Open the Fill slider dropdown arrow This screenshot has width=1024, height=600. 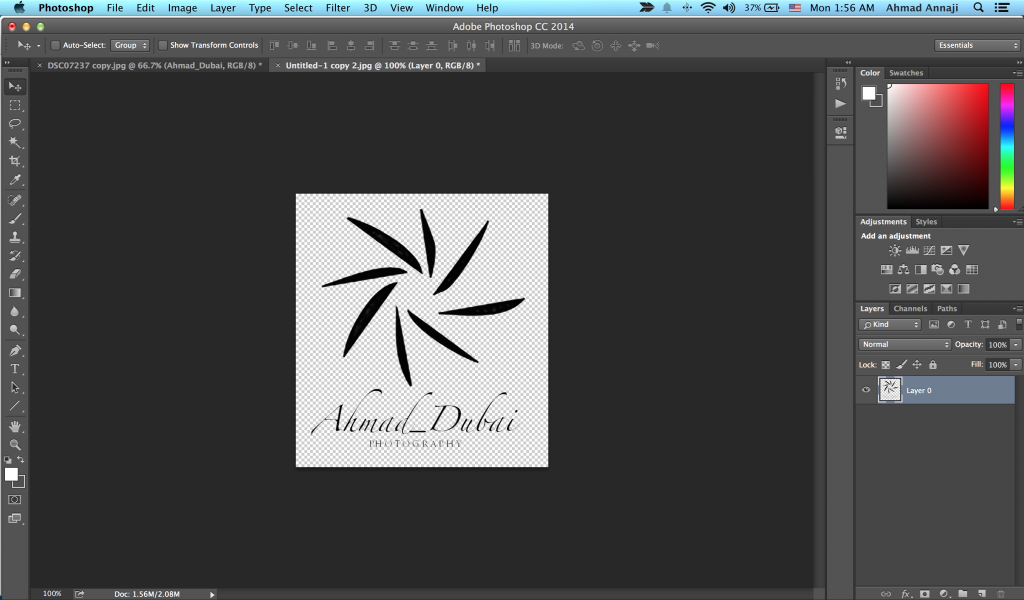1016,365
